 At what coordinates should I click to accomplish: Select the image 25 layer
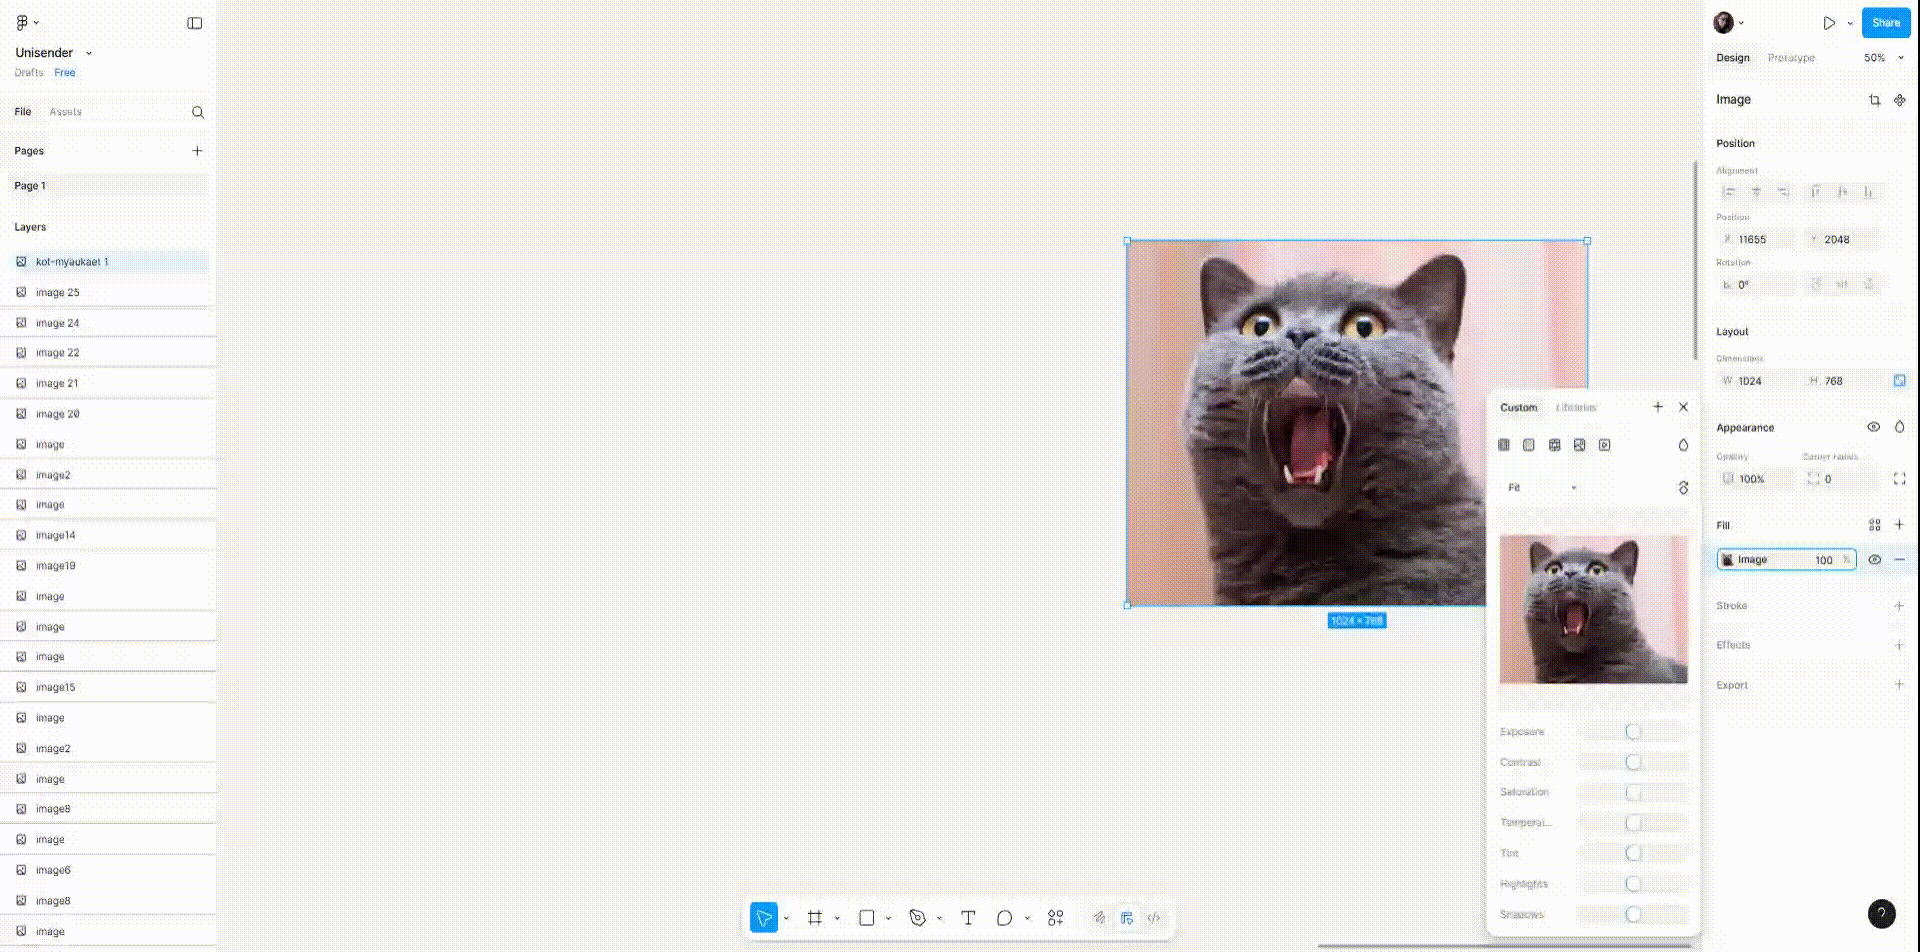pos(58,293)
